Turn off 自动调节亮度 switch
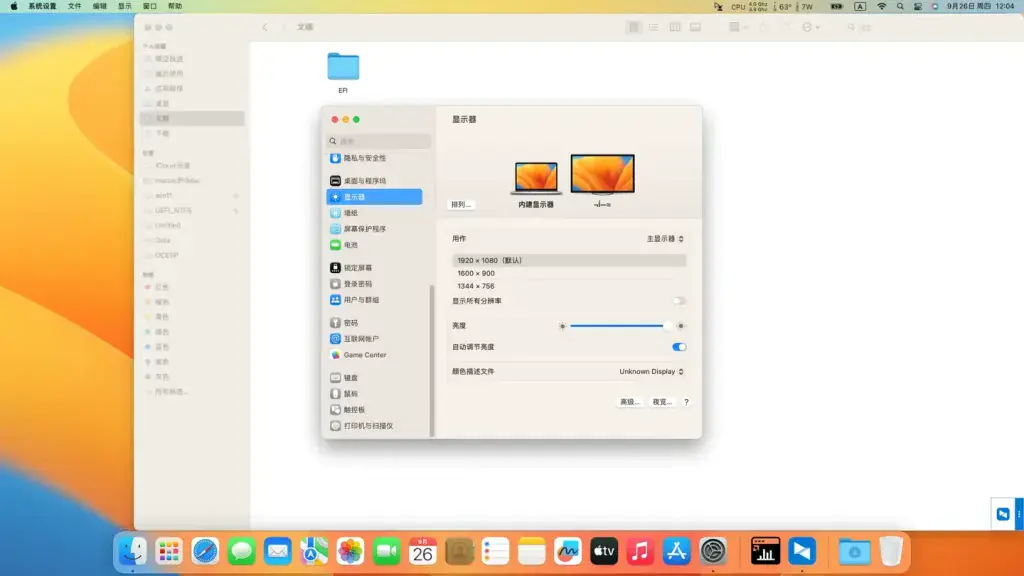 (679, 347)
